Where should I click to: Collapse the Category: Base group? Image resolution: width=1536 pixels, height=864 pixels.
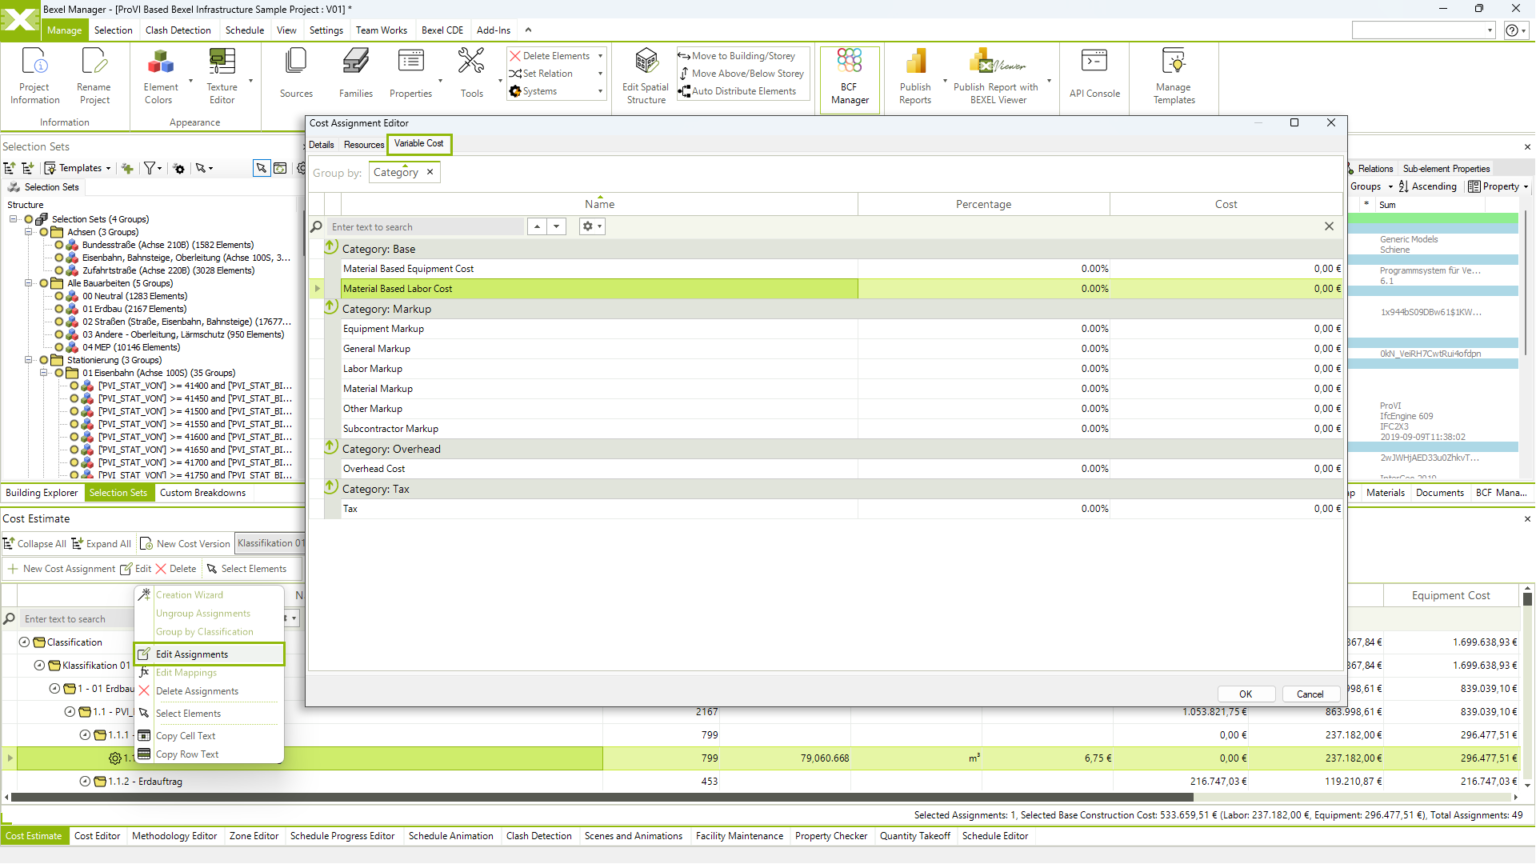[x=330, y=246]
